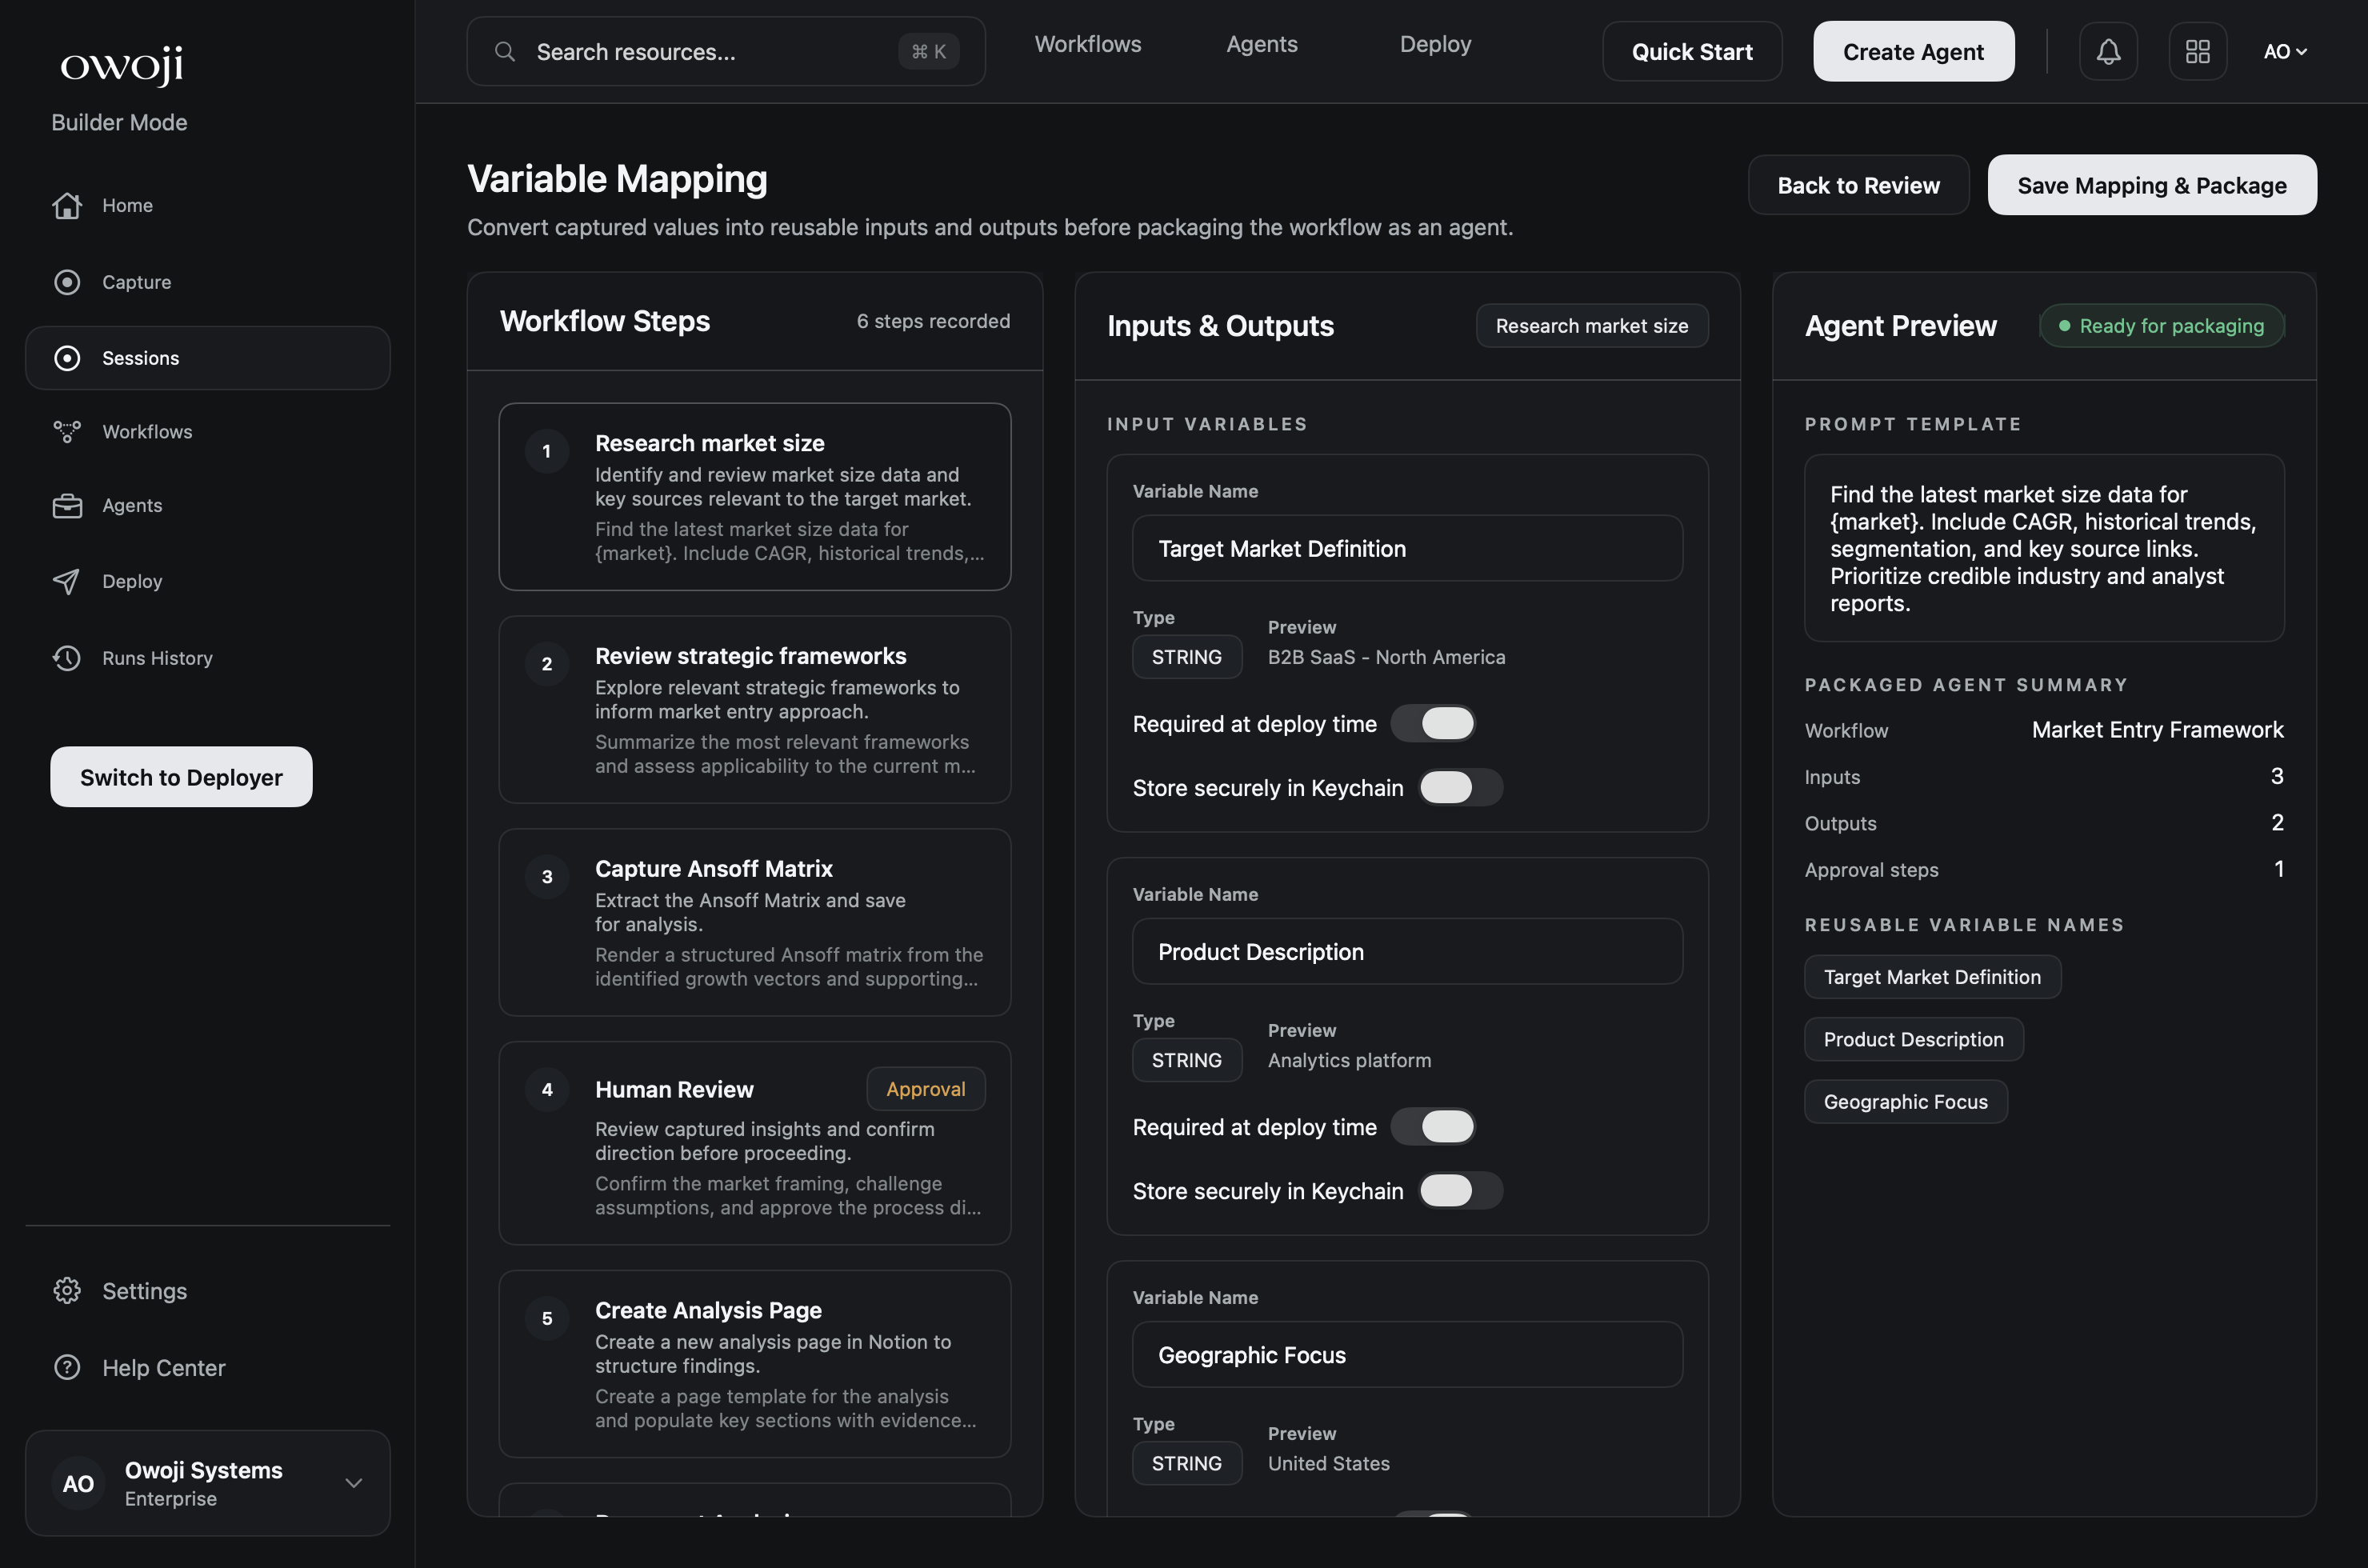The image size is (2368, 1568).
Task: Open the Research market size step selector
Action: 1592,325
